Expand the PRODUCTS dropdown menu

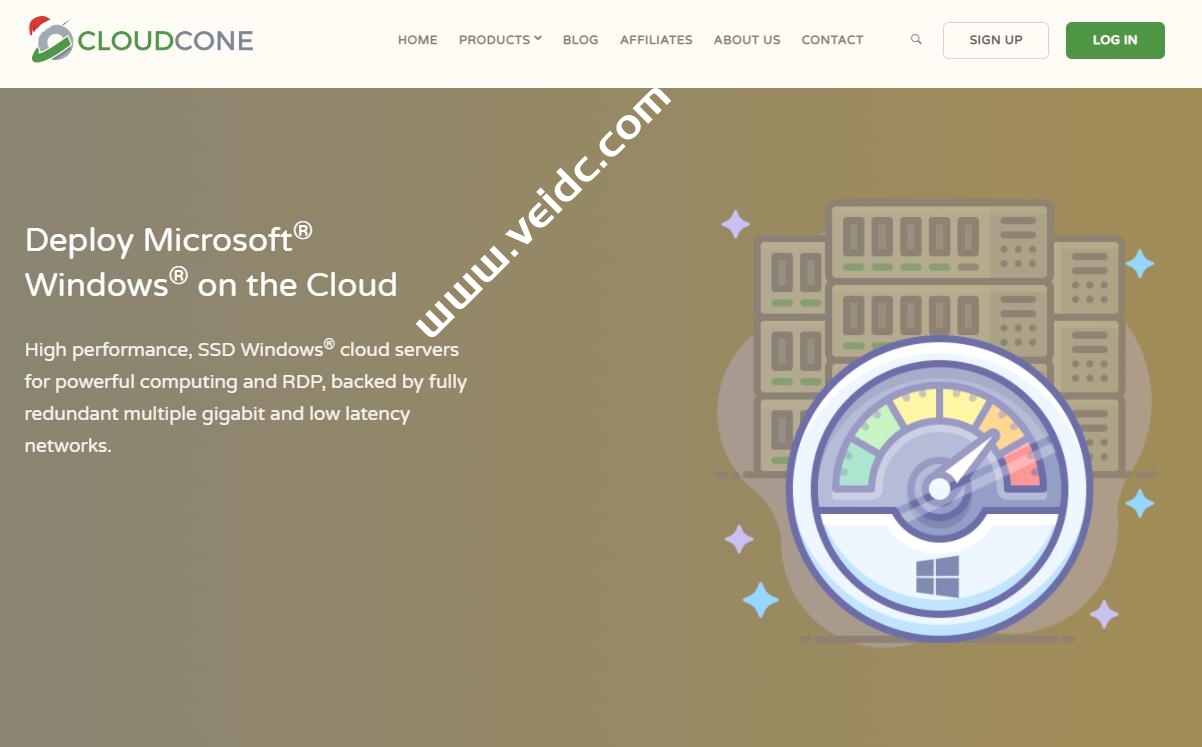click(x=494, y=40)
